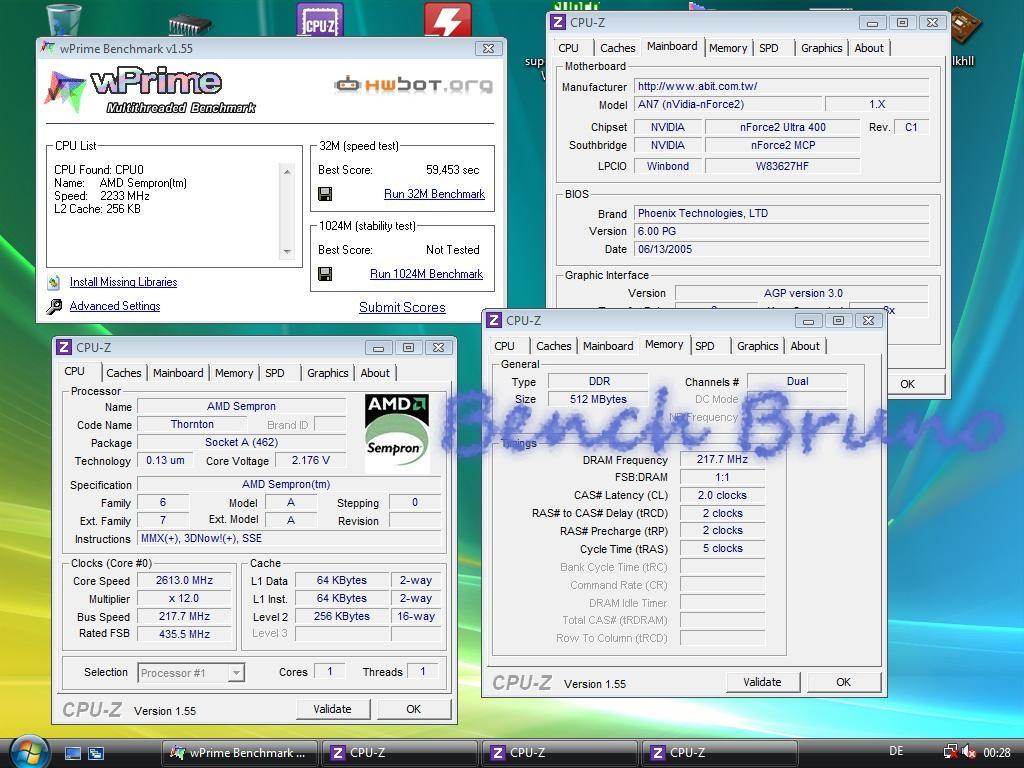Viewport: 1024px width, 768px height.
Task: Click the DRAM Frequency 217.7 MHz value
Action: (x=722, y=459)
